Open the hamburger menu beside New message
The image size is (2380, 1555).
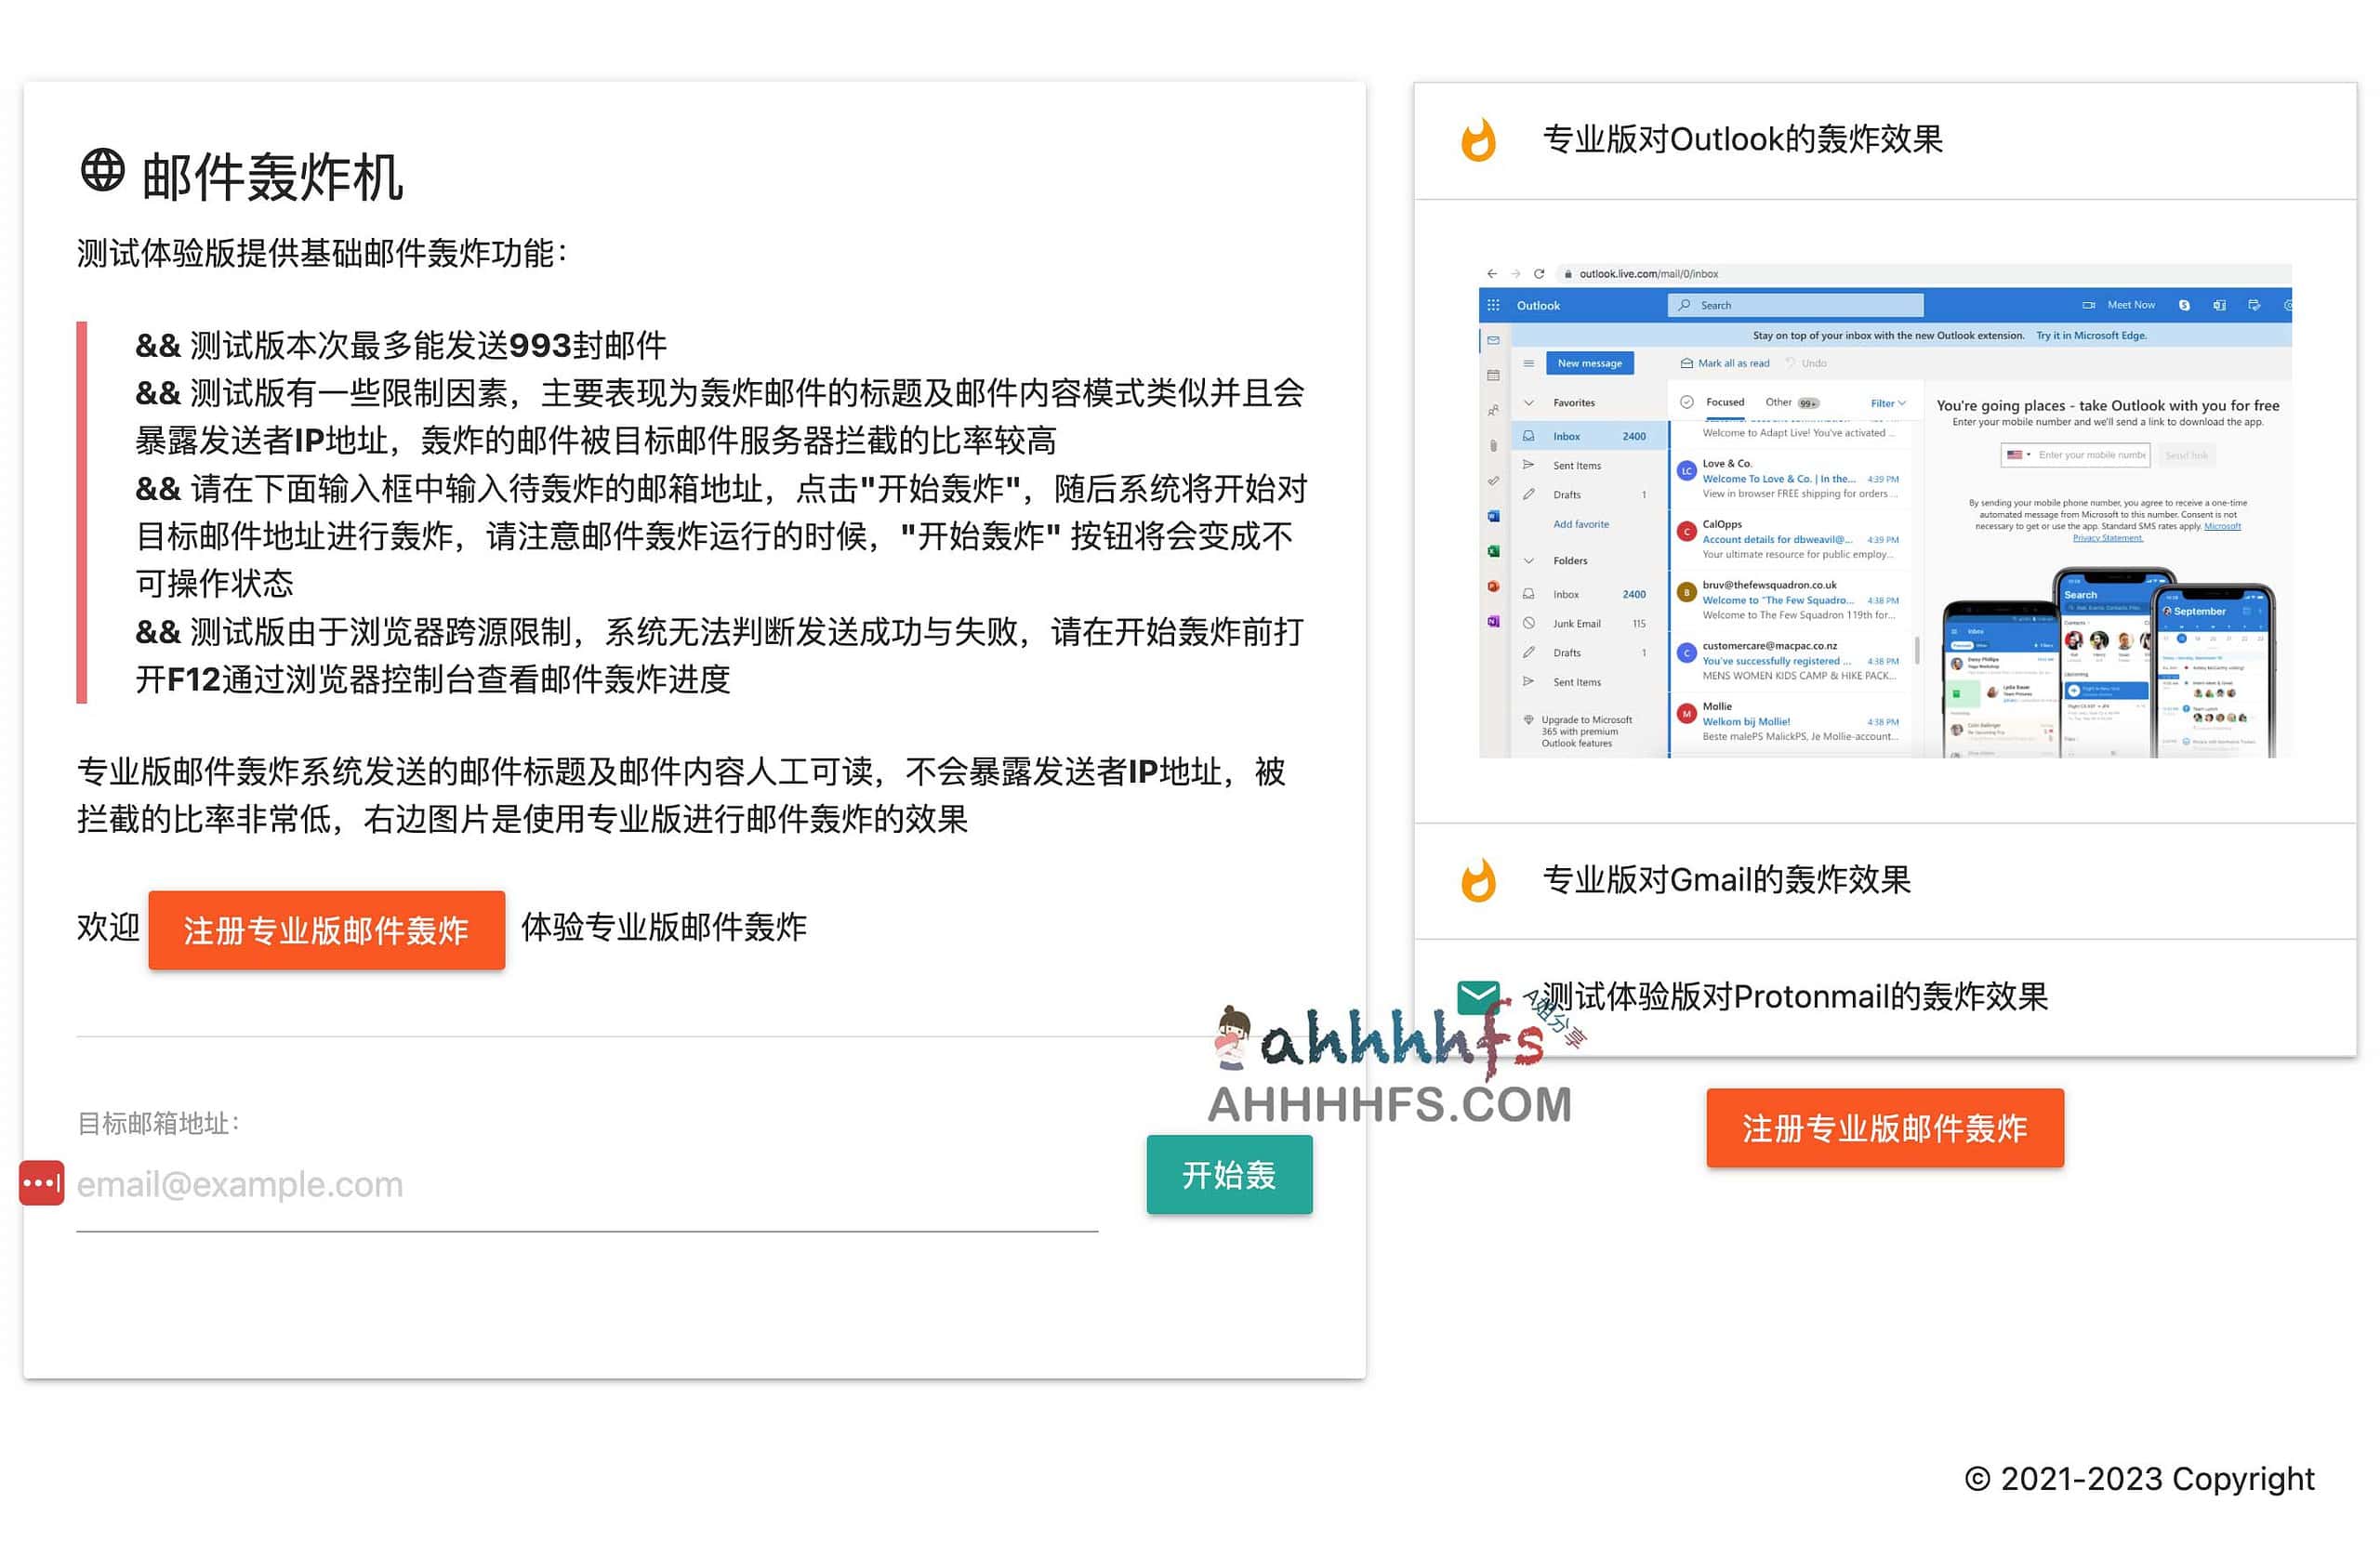click(1530, 363)
